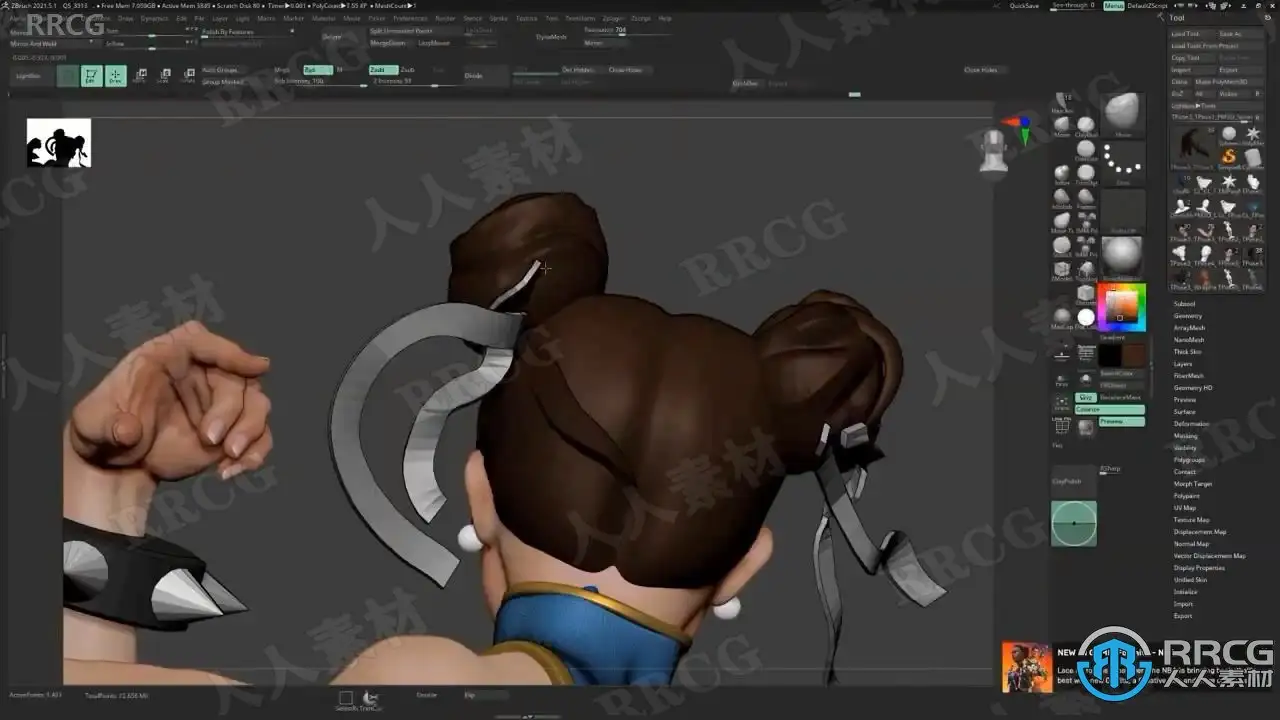Choose the Inflate brush icon
1280x720 pixels.
click(1062, 174)
